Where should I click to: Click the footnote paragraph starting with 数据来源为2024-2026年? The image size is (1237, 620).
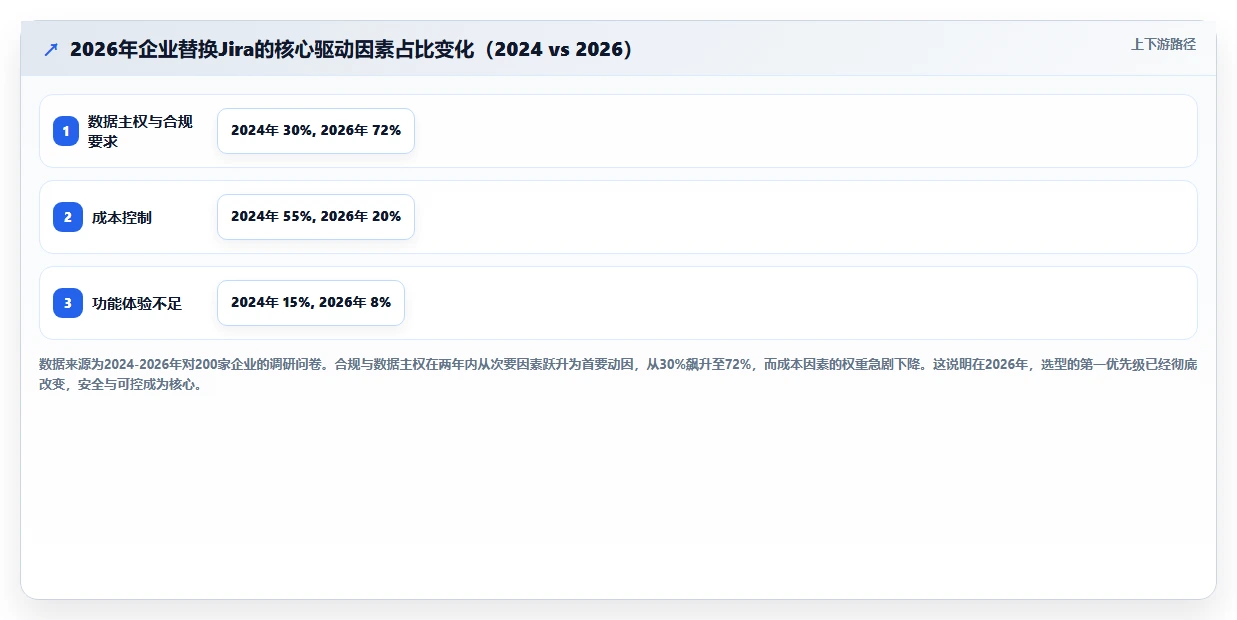coord(618,374)
